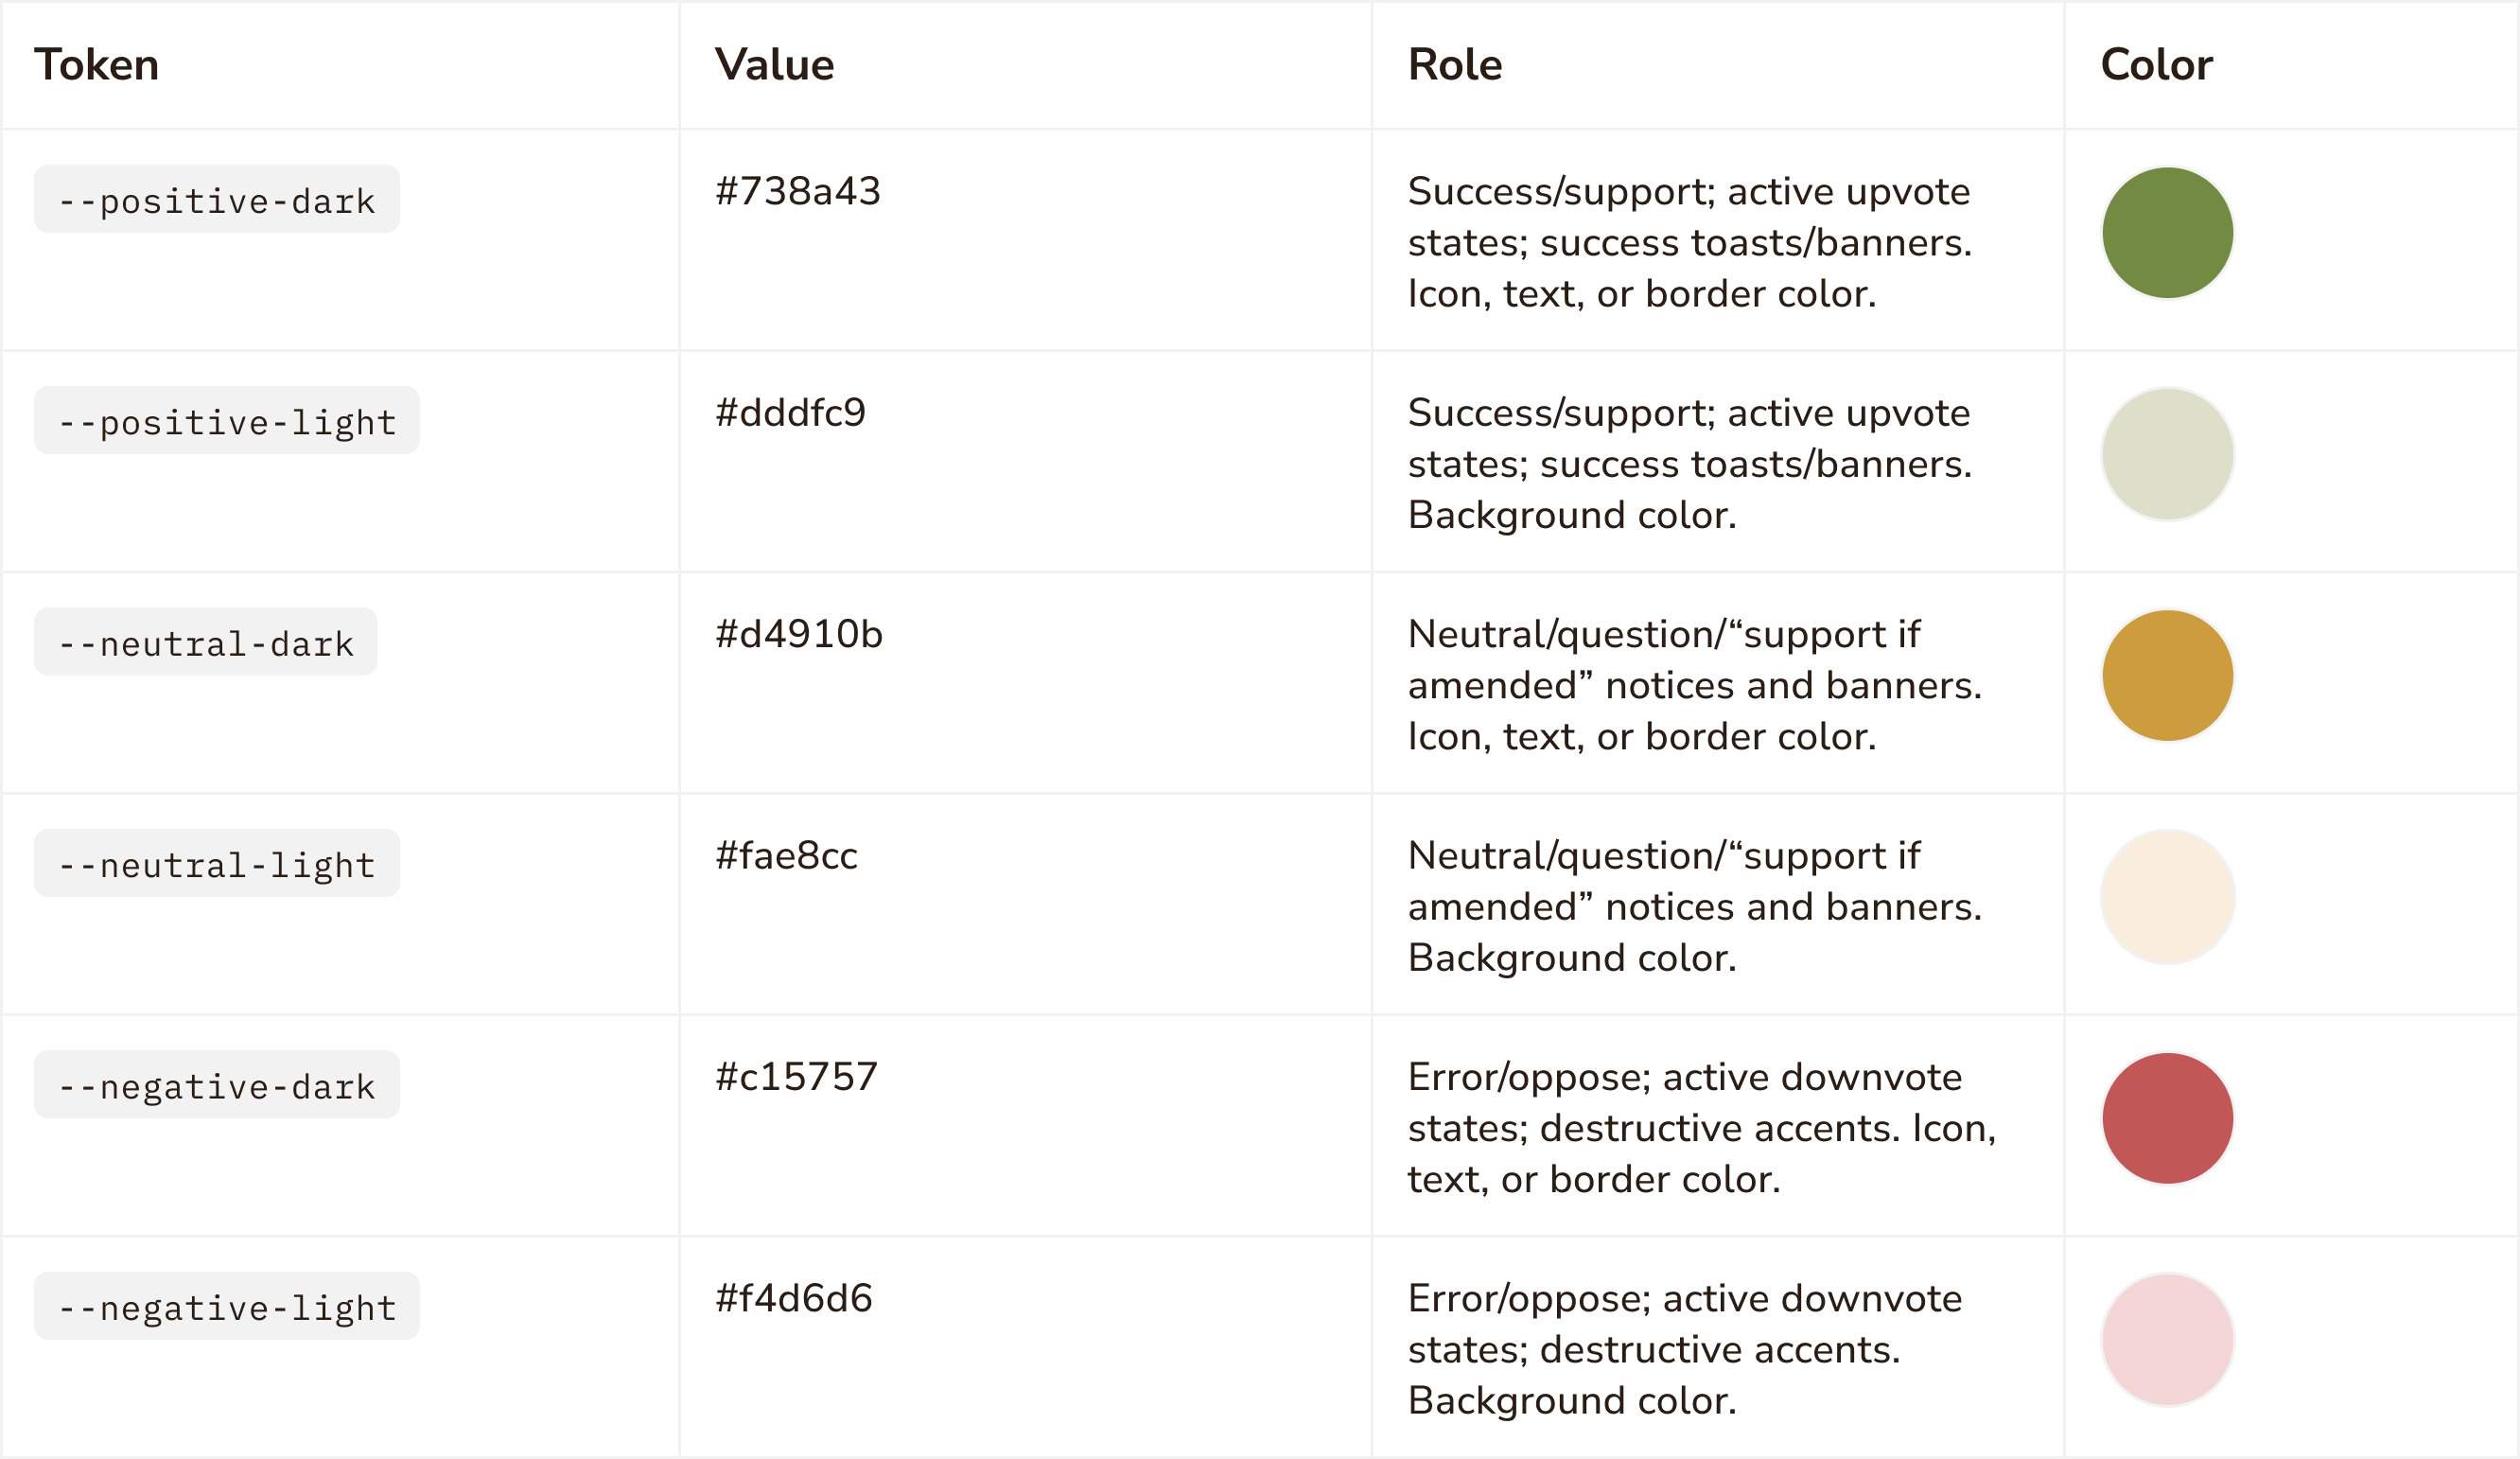Click the Value column header
The image size is (2520, 1459).
tap(774, 65)
